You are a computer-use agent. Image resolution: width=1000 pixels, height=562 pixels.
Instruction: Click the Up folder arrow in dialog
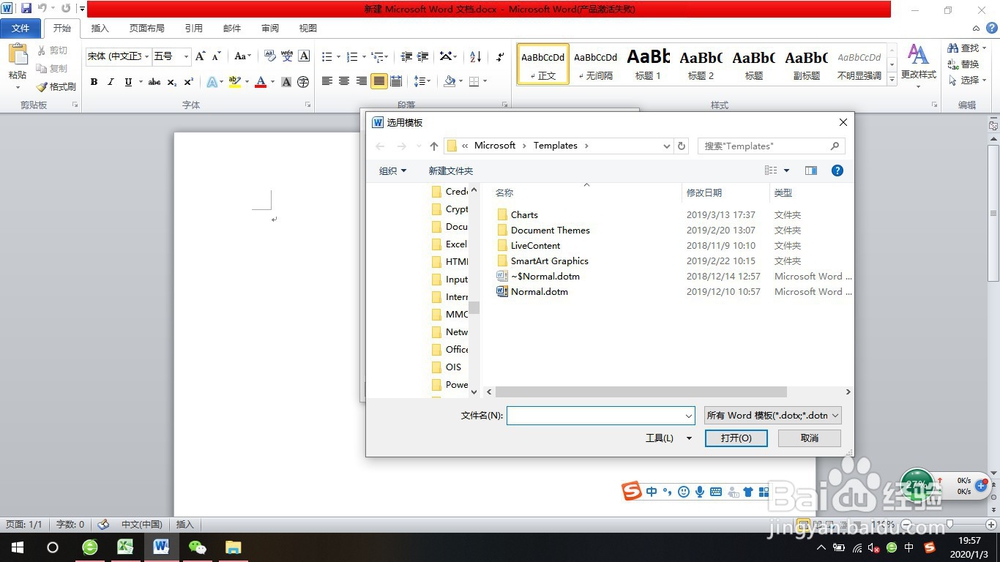(434, 146)
